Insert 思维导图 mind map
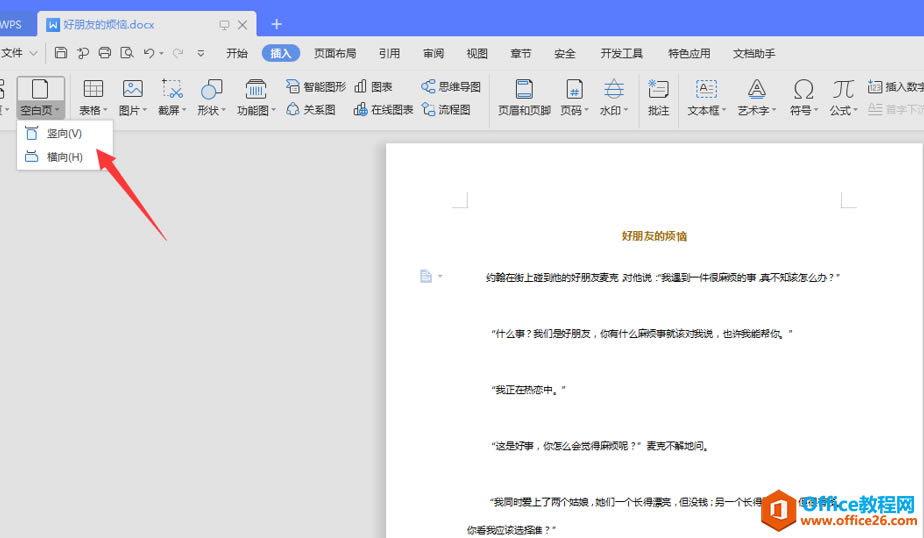This screenshot has width=924, height=538. pos(451,87)
